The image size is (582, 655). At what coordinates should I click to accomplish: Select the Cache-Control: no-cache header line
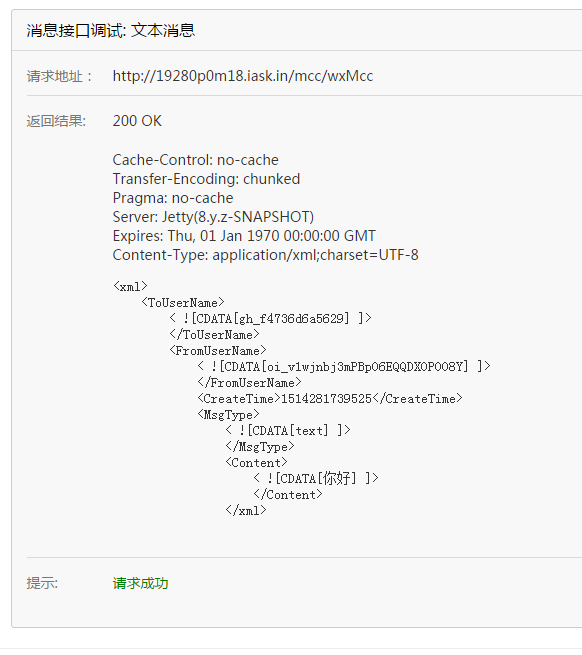click(196, 160)
